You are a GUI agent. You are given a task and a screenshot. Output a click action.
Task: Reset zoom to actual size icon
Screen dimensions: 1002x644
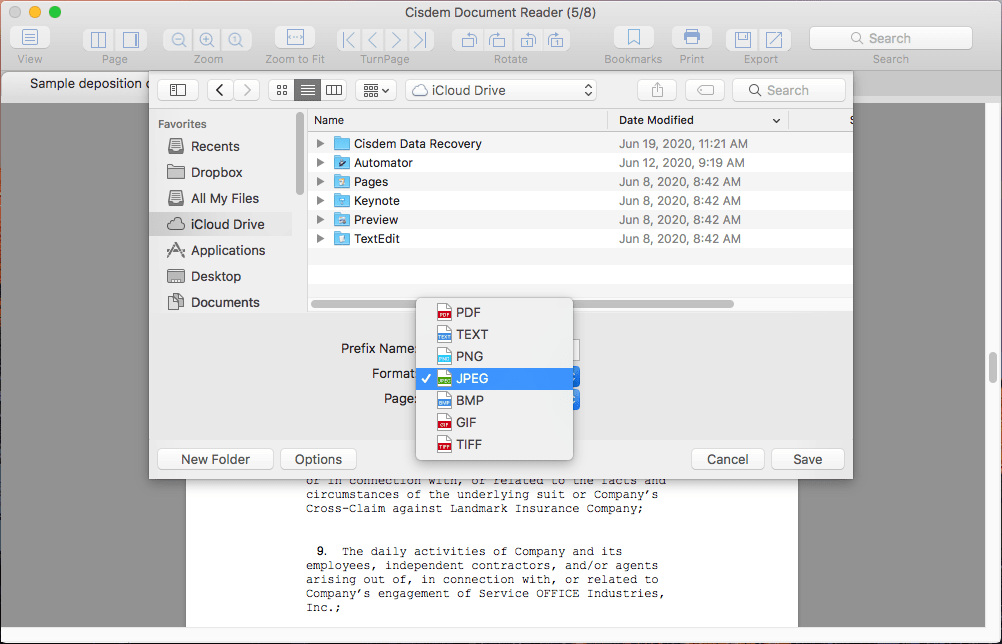tap(236, 40)
